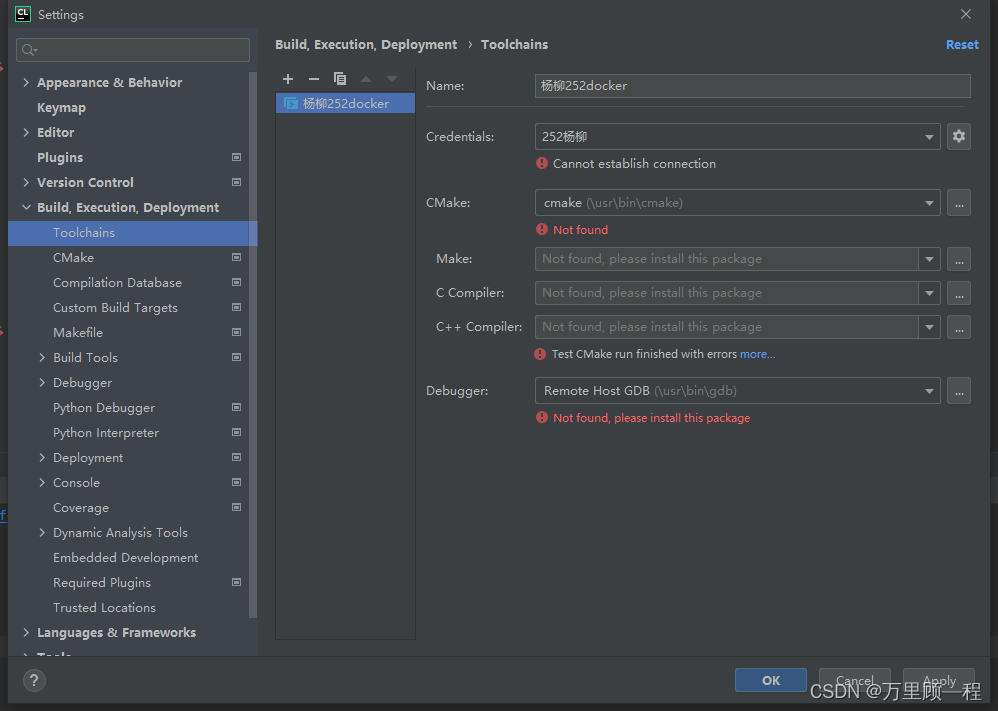The width and height of the screenshot is (998, 711).
Task: Browse for the CMake path with the ellipsis button
Action: [x=959, y=202]
